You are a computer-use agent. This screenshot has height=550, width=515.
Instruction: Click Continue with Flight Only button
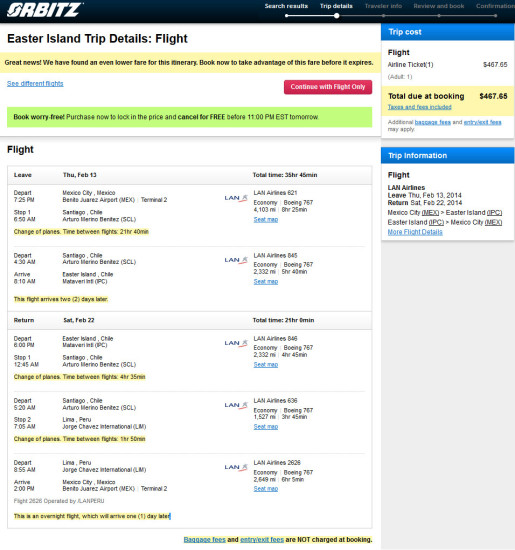coord(328,87)
